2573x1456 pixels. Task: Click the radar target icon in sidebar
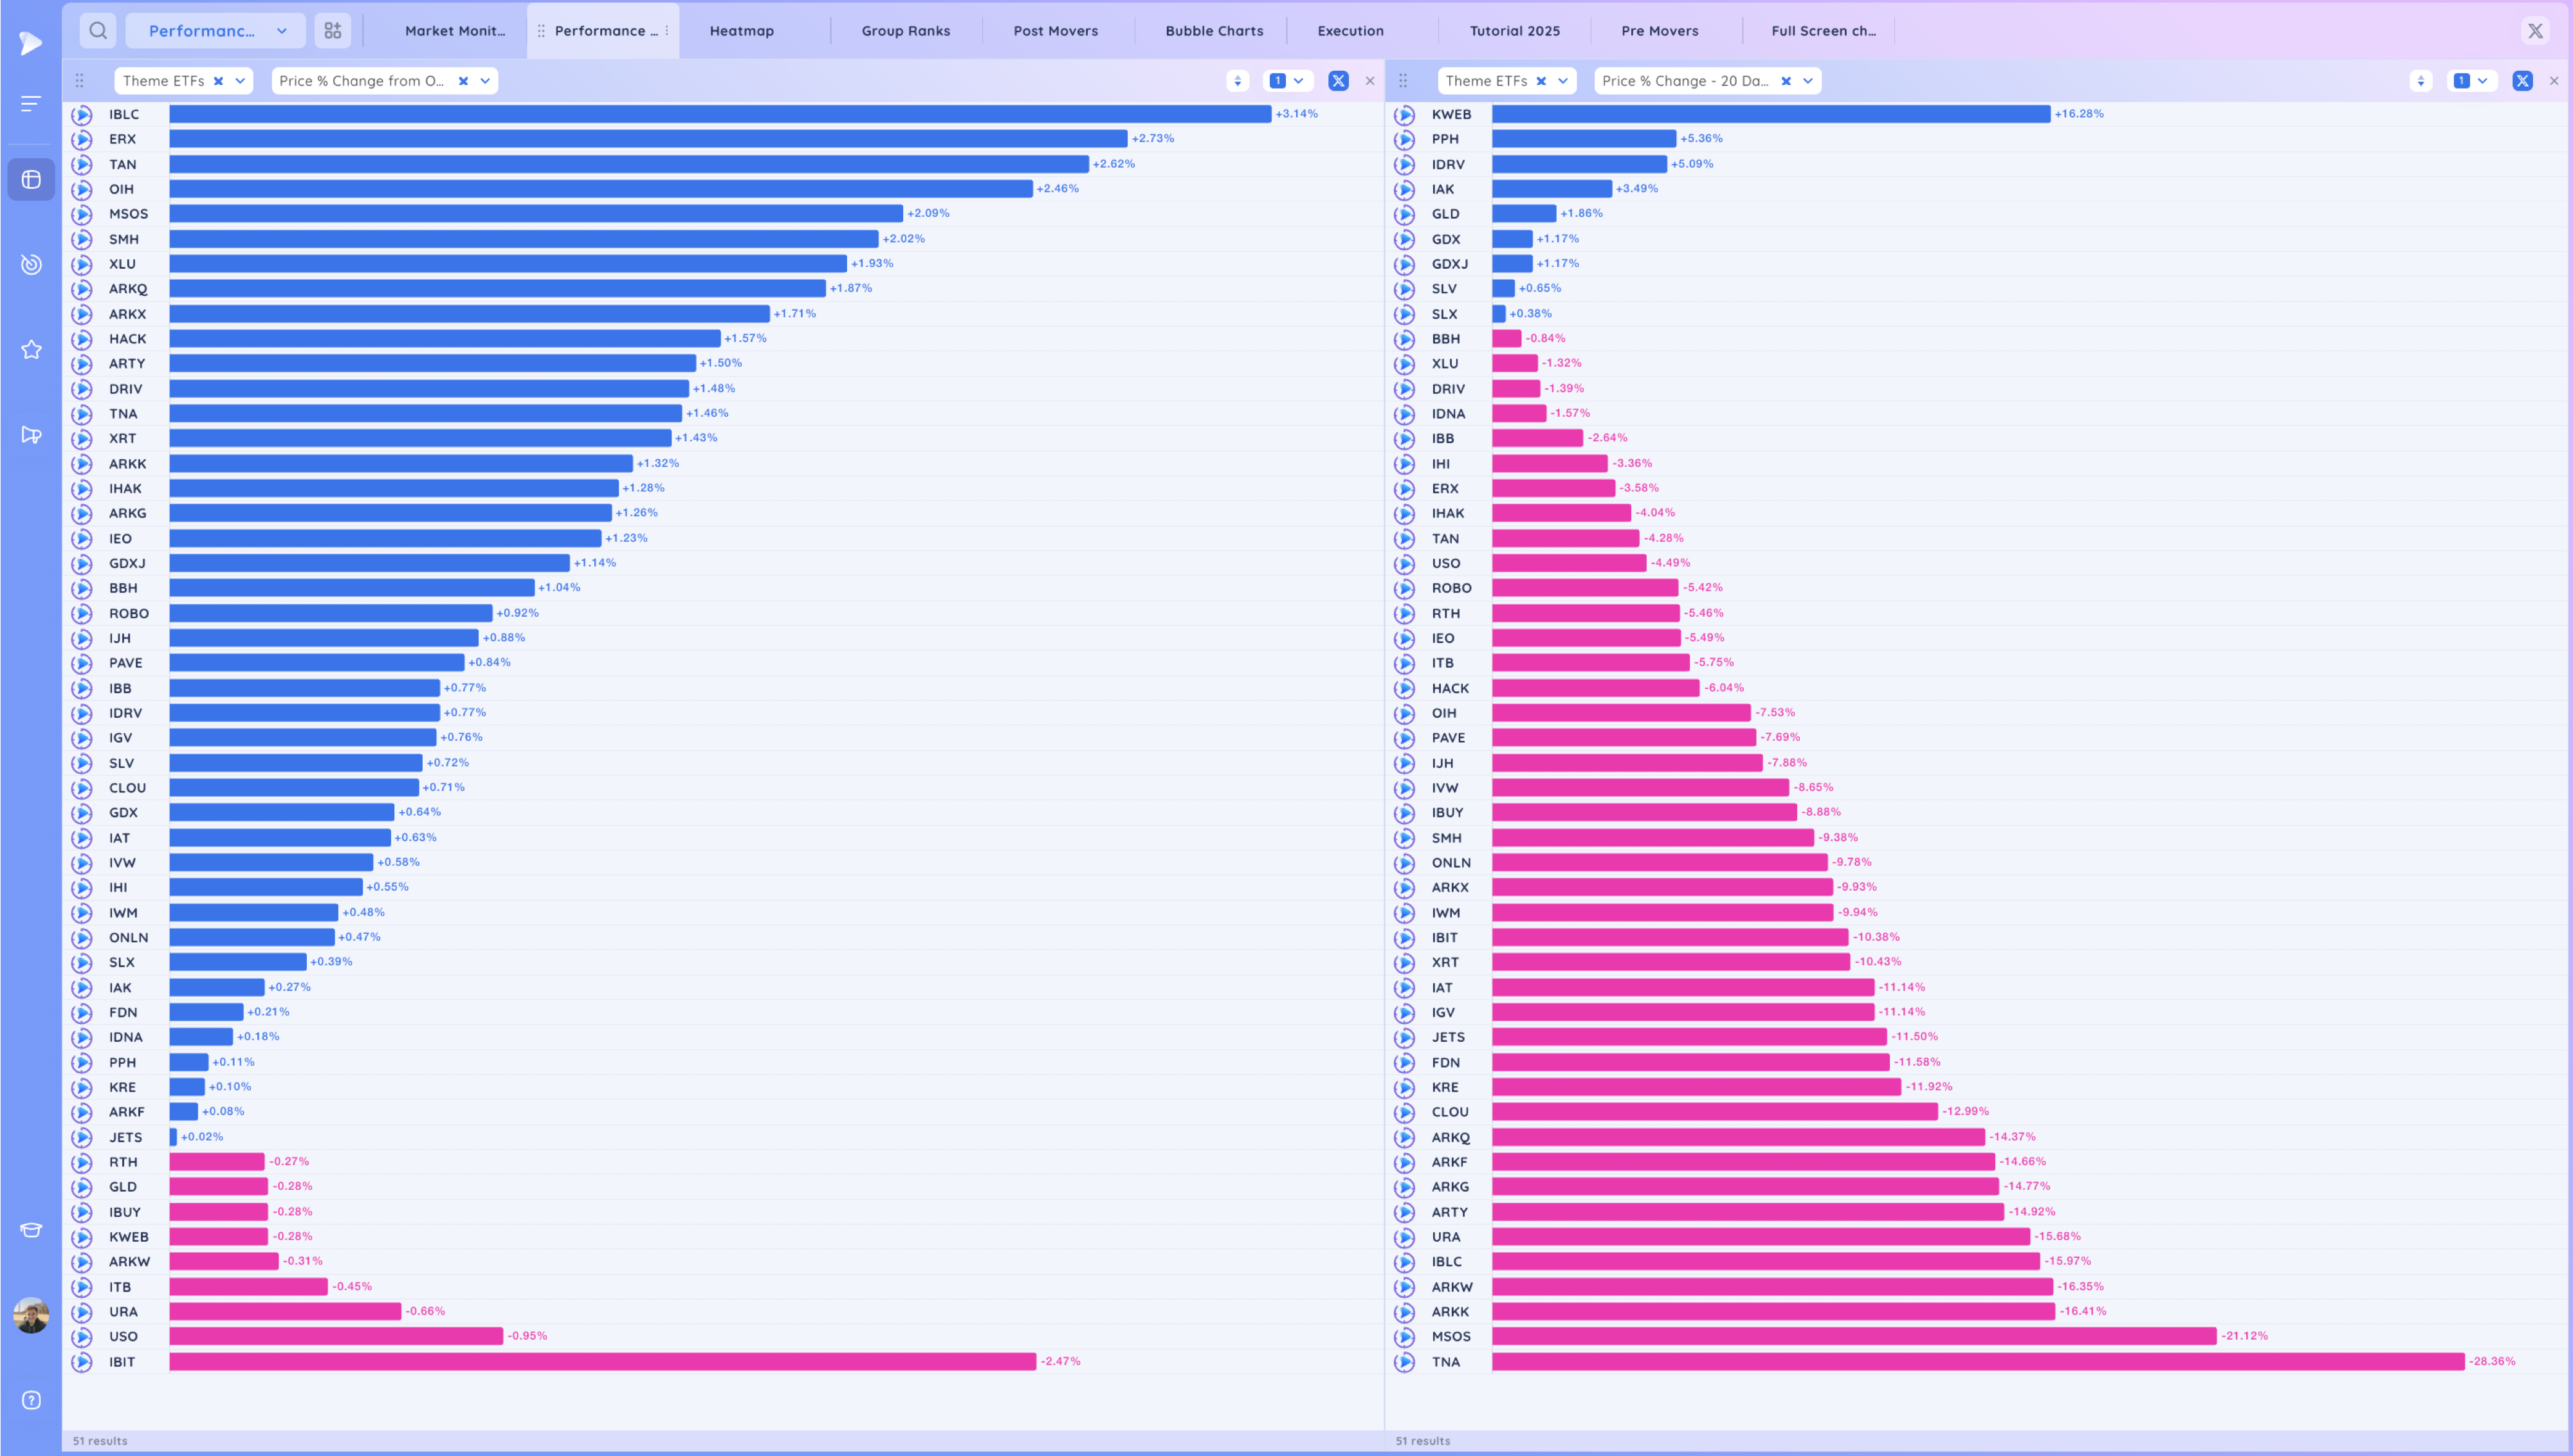tap(32, 264)
